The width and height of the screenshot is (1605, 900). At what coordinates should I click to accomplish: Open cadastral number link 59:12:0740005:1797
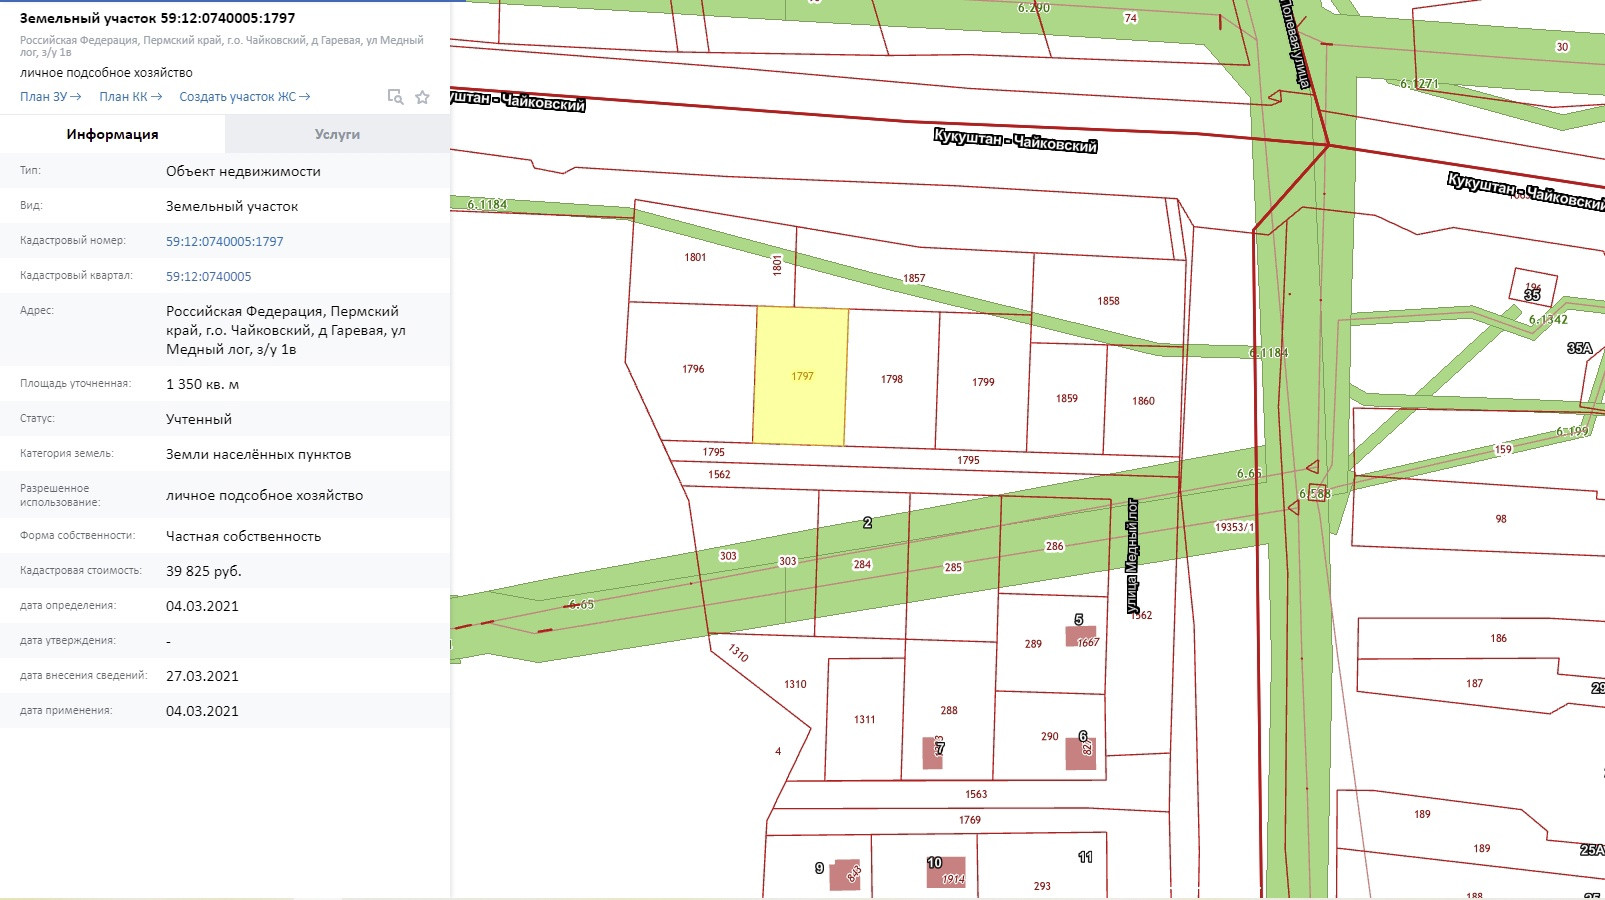pos(225,241)
